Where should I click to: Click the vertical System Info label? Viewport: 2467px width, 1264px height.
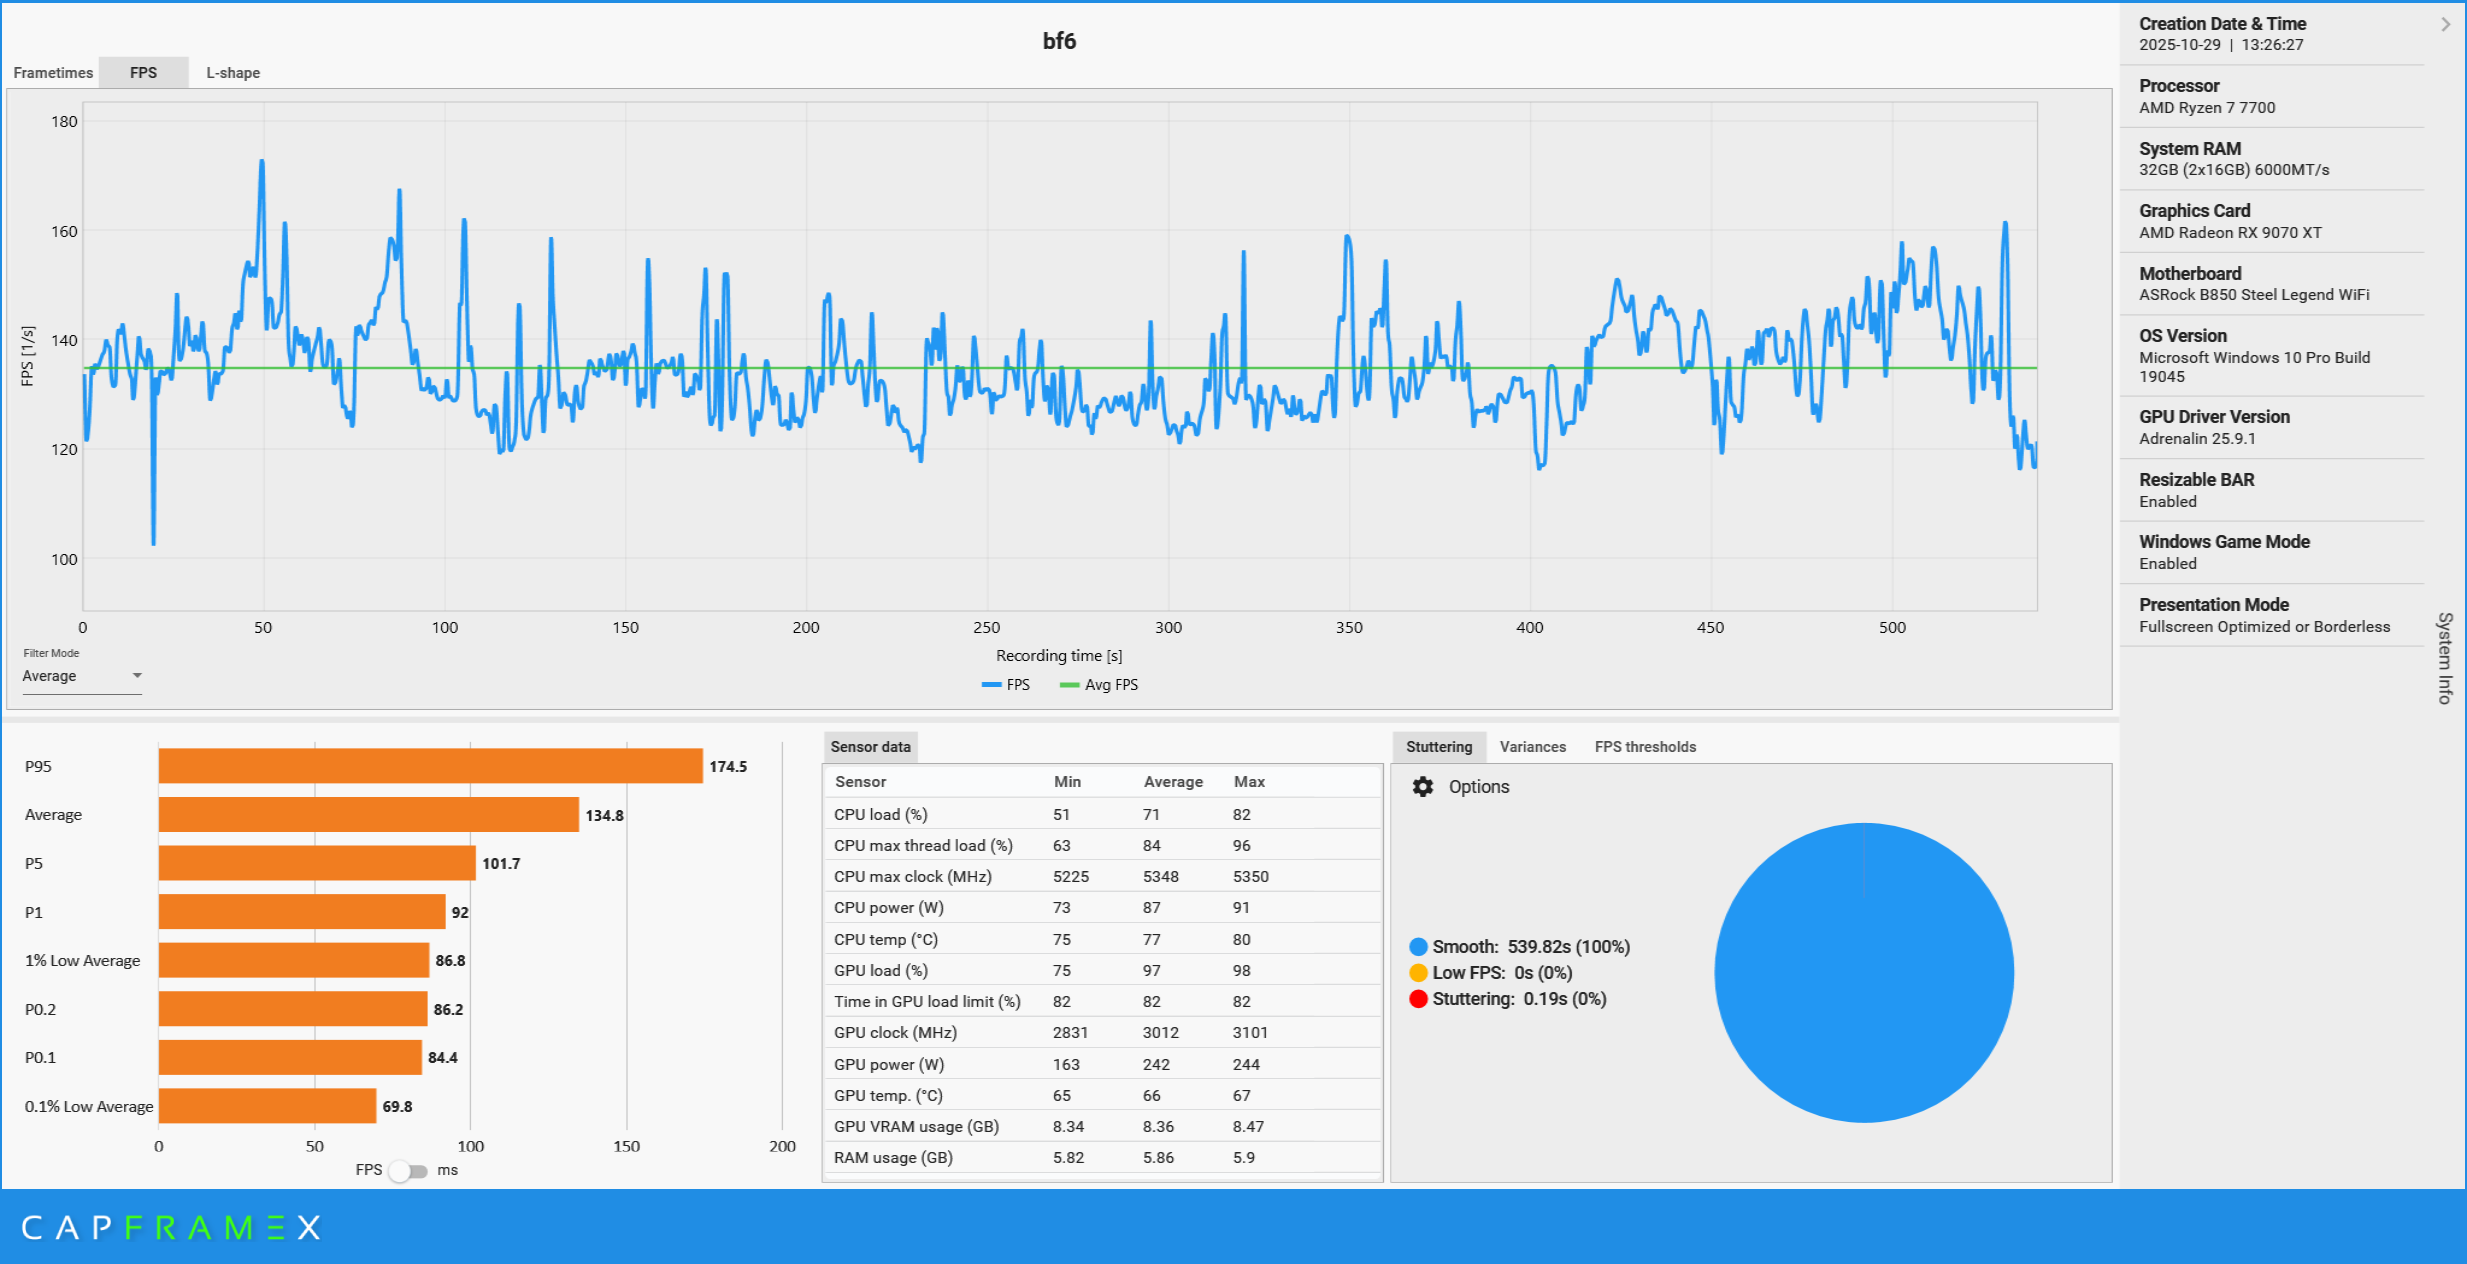coord(2444,657)
